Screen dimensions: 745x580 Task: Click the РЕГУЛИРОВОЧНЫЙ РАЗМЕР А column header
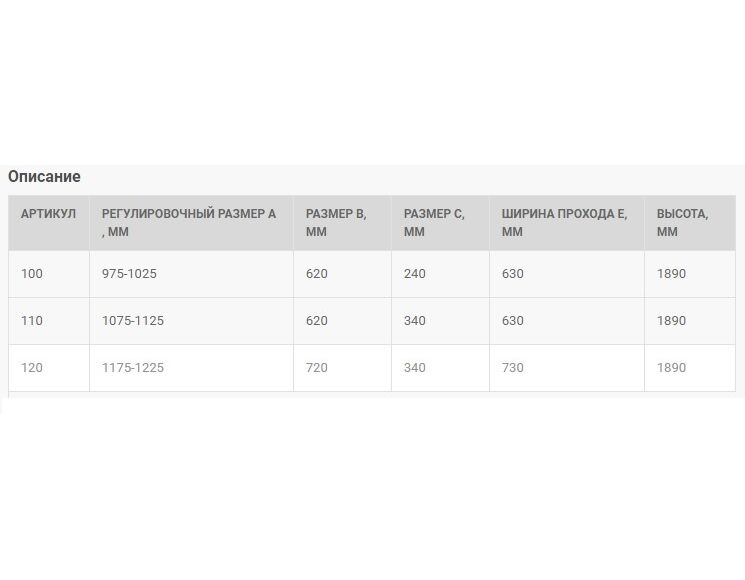coord(191,222)
